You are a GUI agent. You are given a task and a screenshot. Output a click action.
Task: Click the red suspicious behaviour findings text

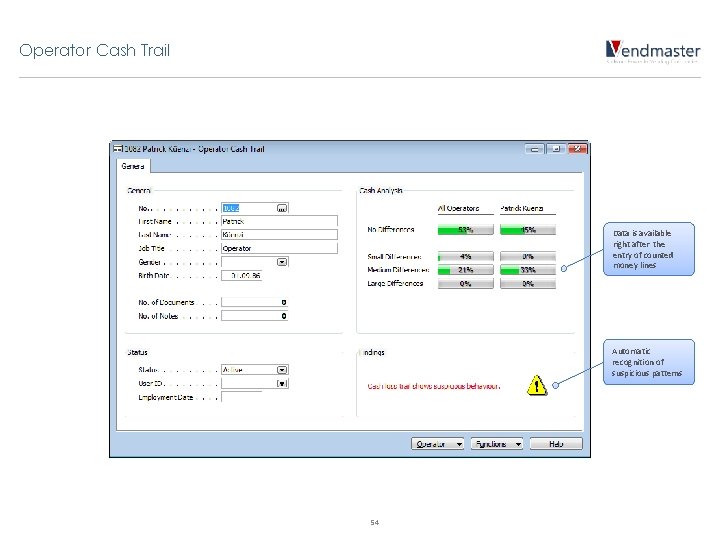434,386
